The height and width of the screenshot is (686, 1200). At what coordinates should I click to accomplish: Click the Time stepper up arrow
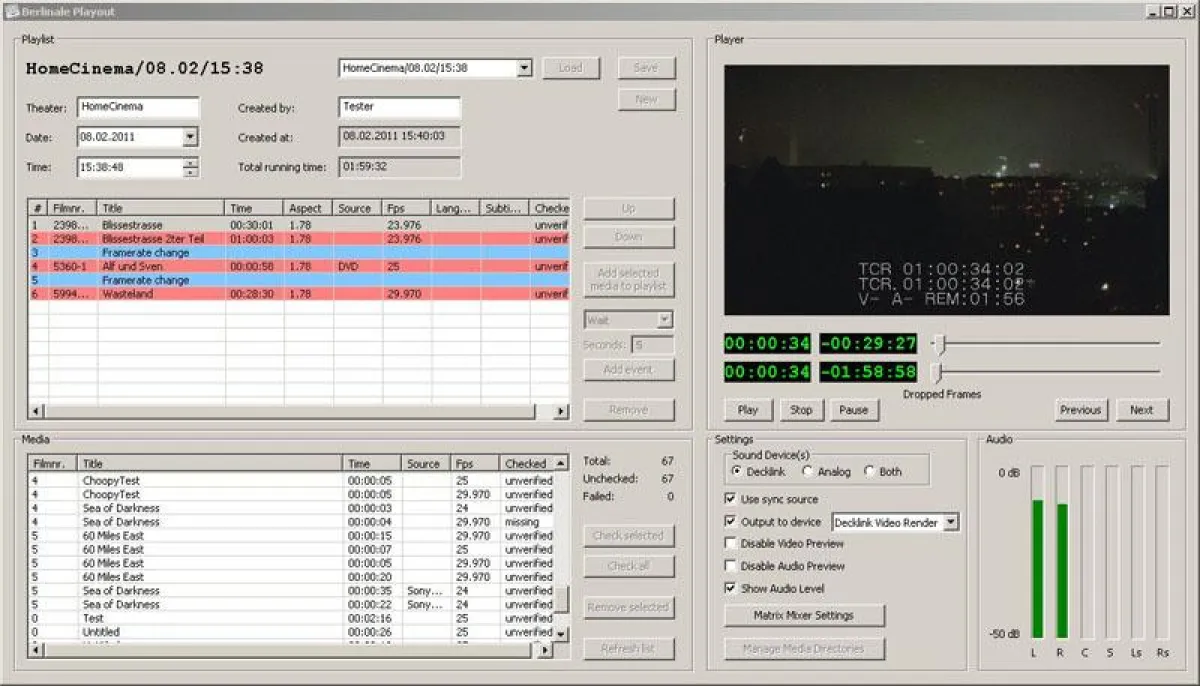191,162
